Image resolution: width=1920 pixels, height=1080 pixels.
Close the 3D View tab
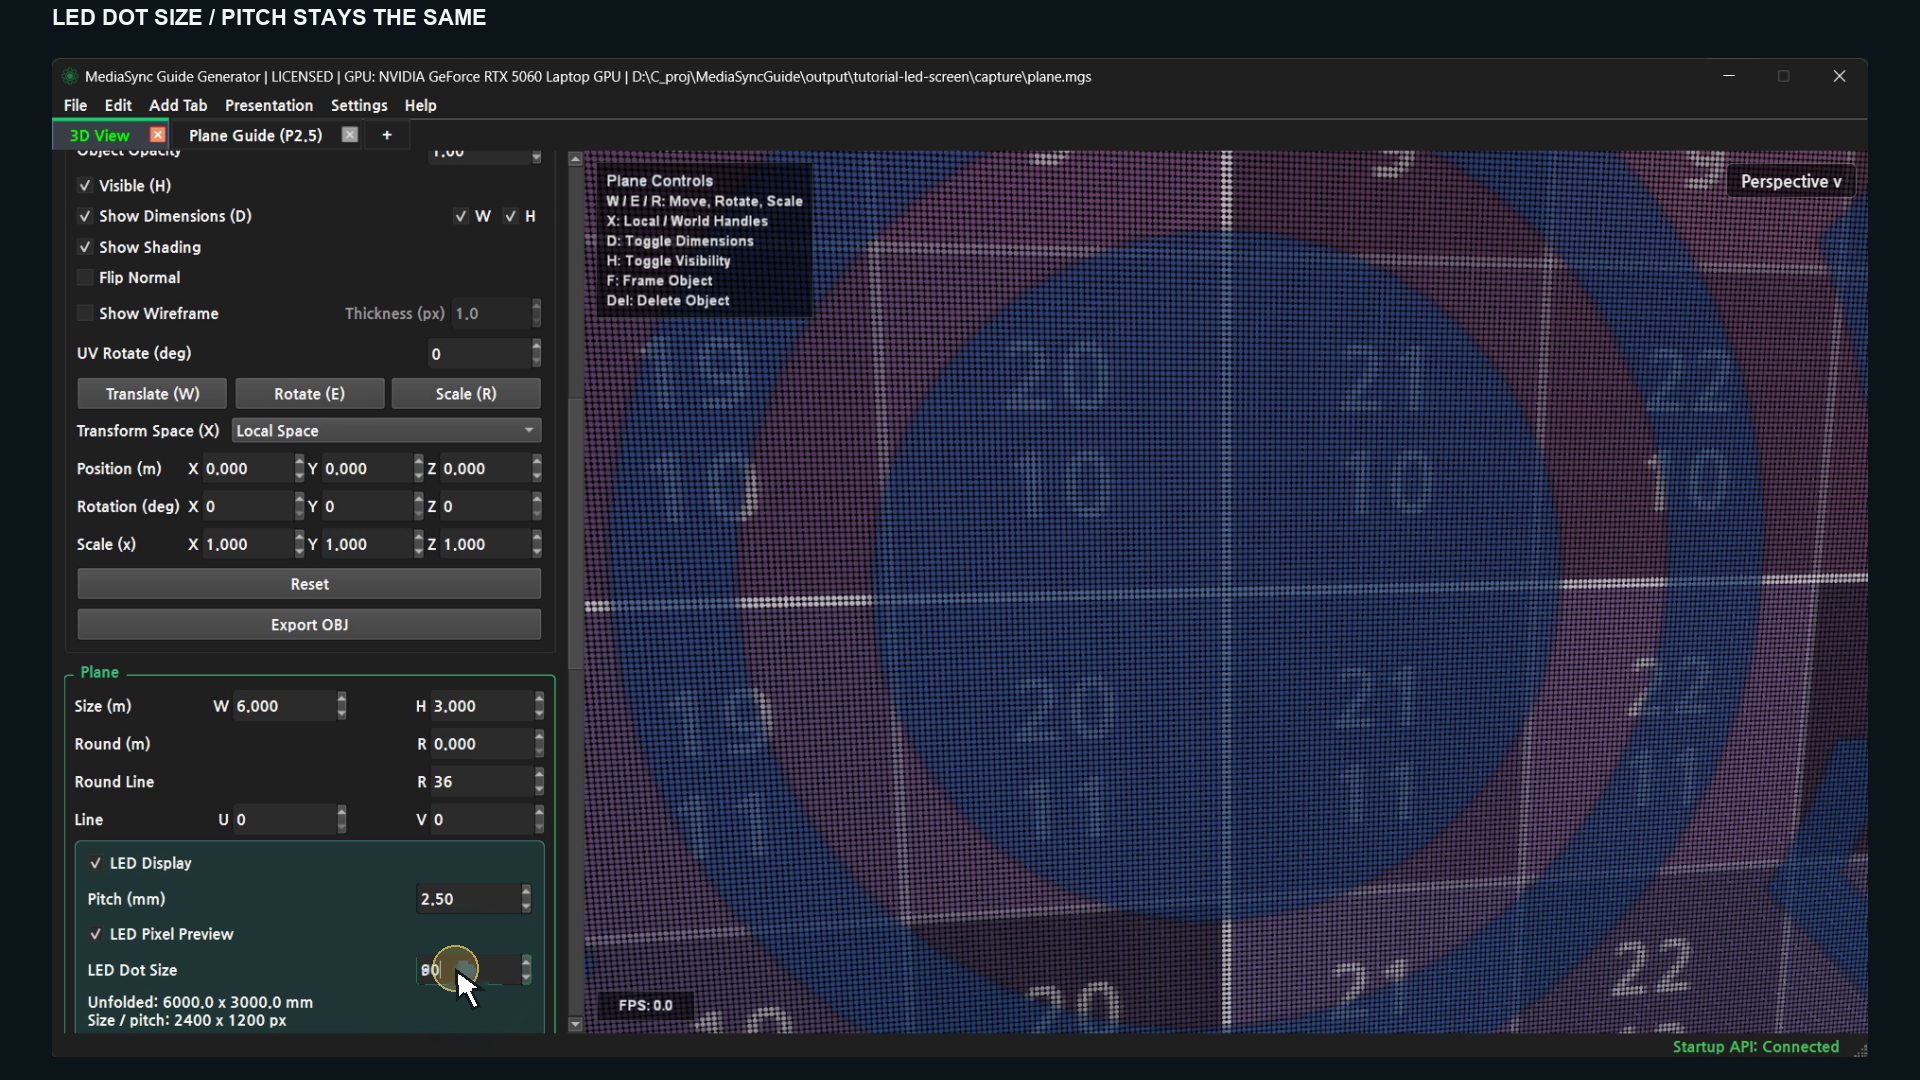pos(157,135)
